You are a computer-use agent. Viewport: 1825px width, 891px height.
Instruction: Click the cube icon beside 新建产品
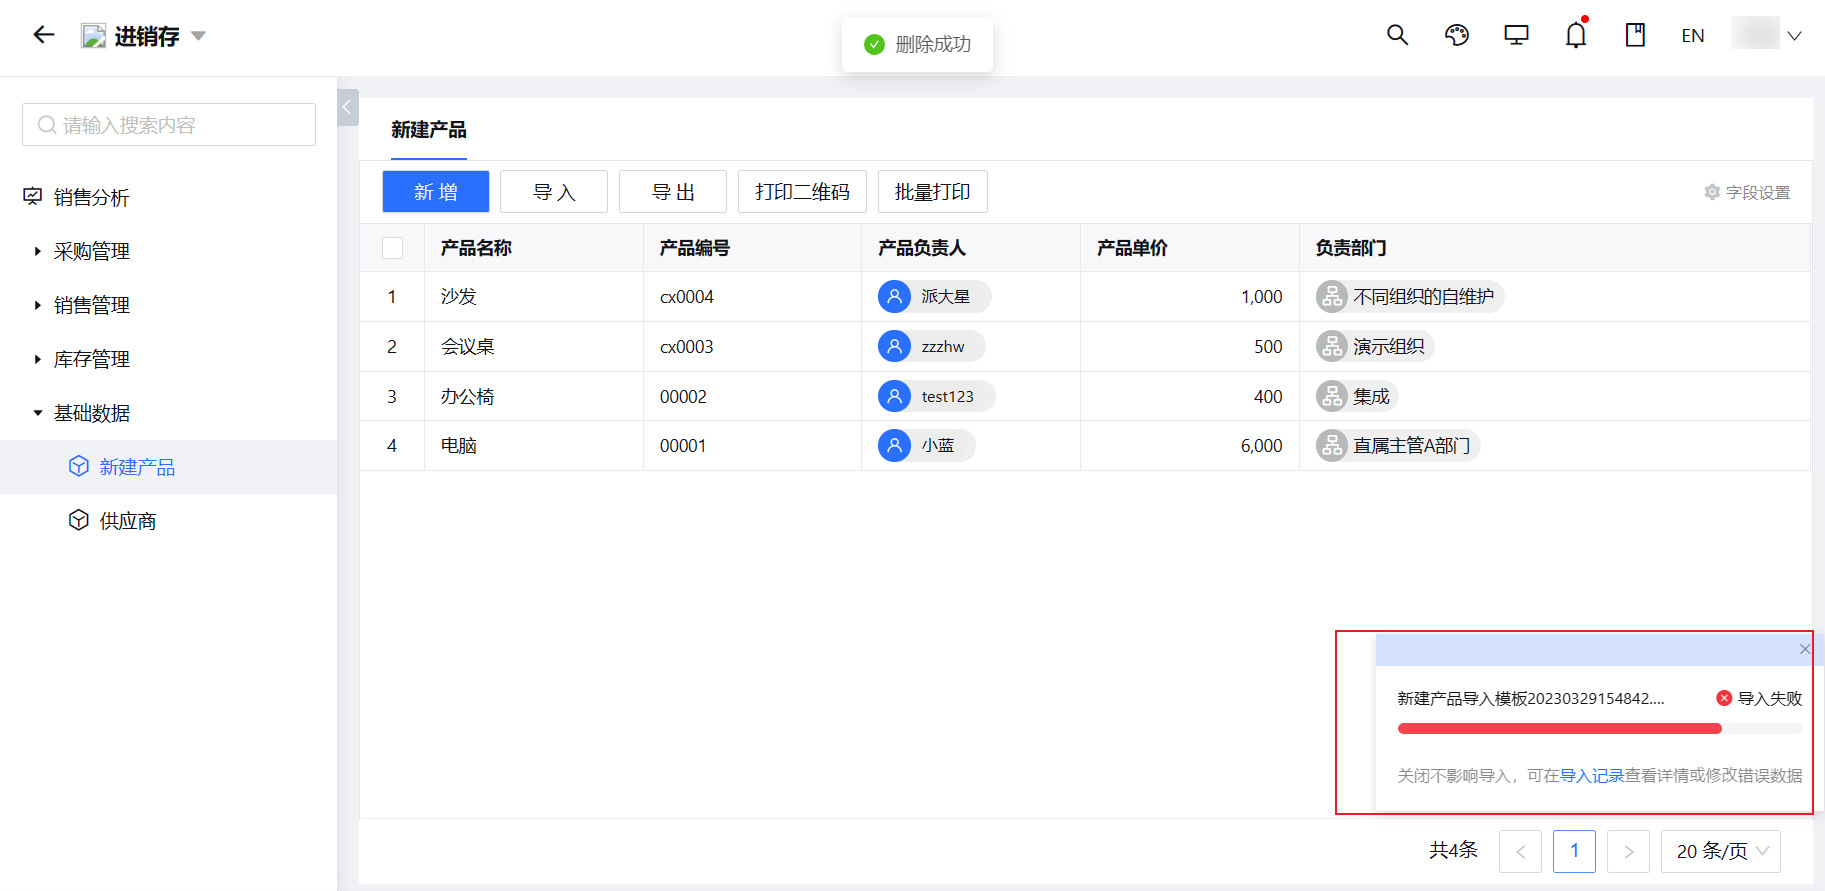(x=79, y=466)
